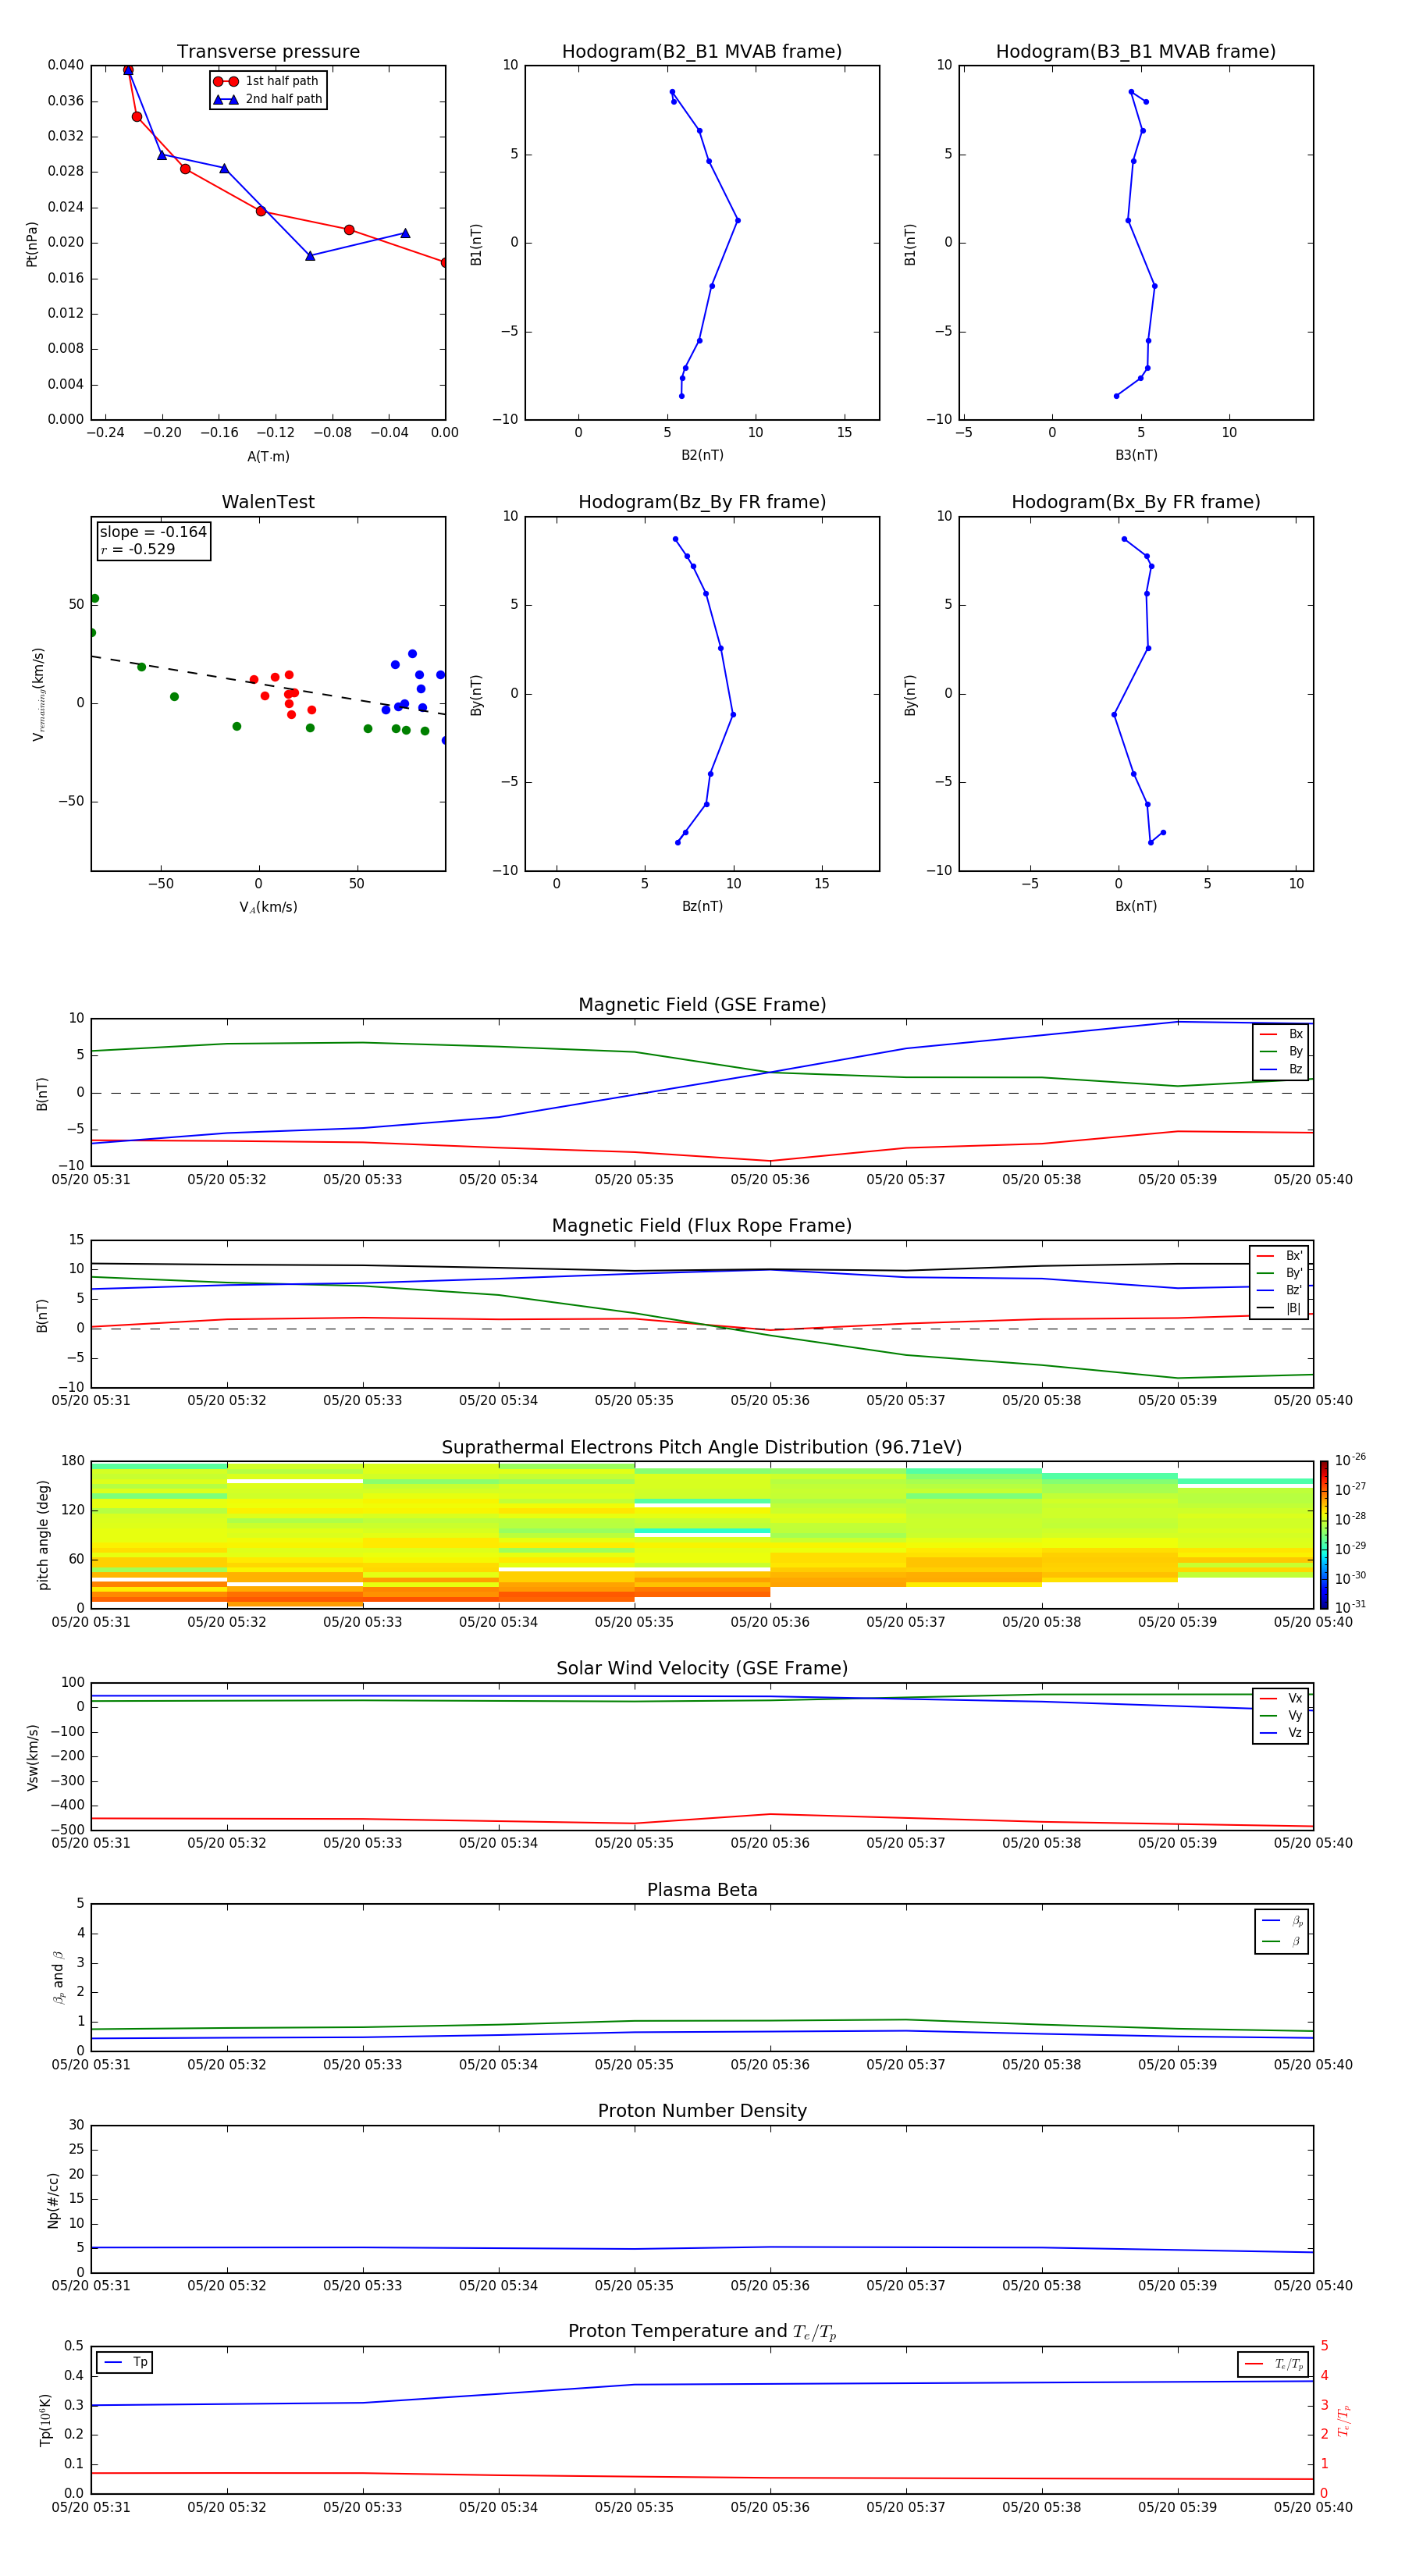
Task: Click the 'B2(nT)' x-axis label
Action: [702, 455]
